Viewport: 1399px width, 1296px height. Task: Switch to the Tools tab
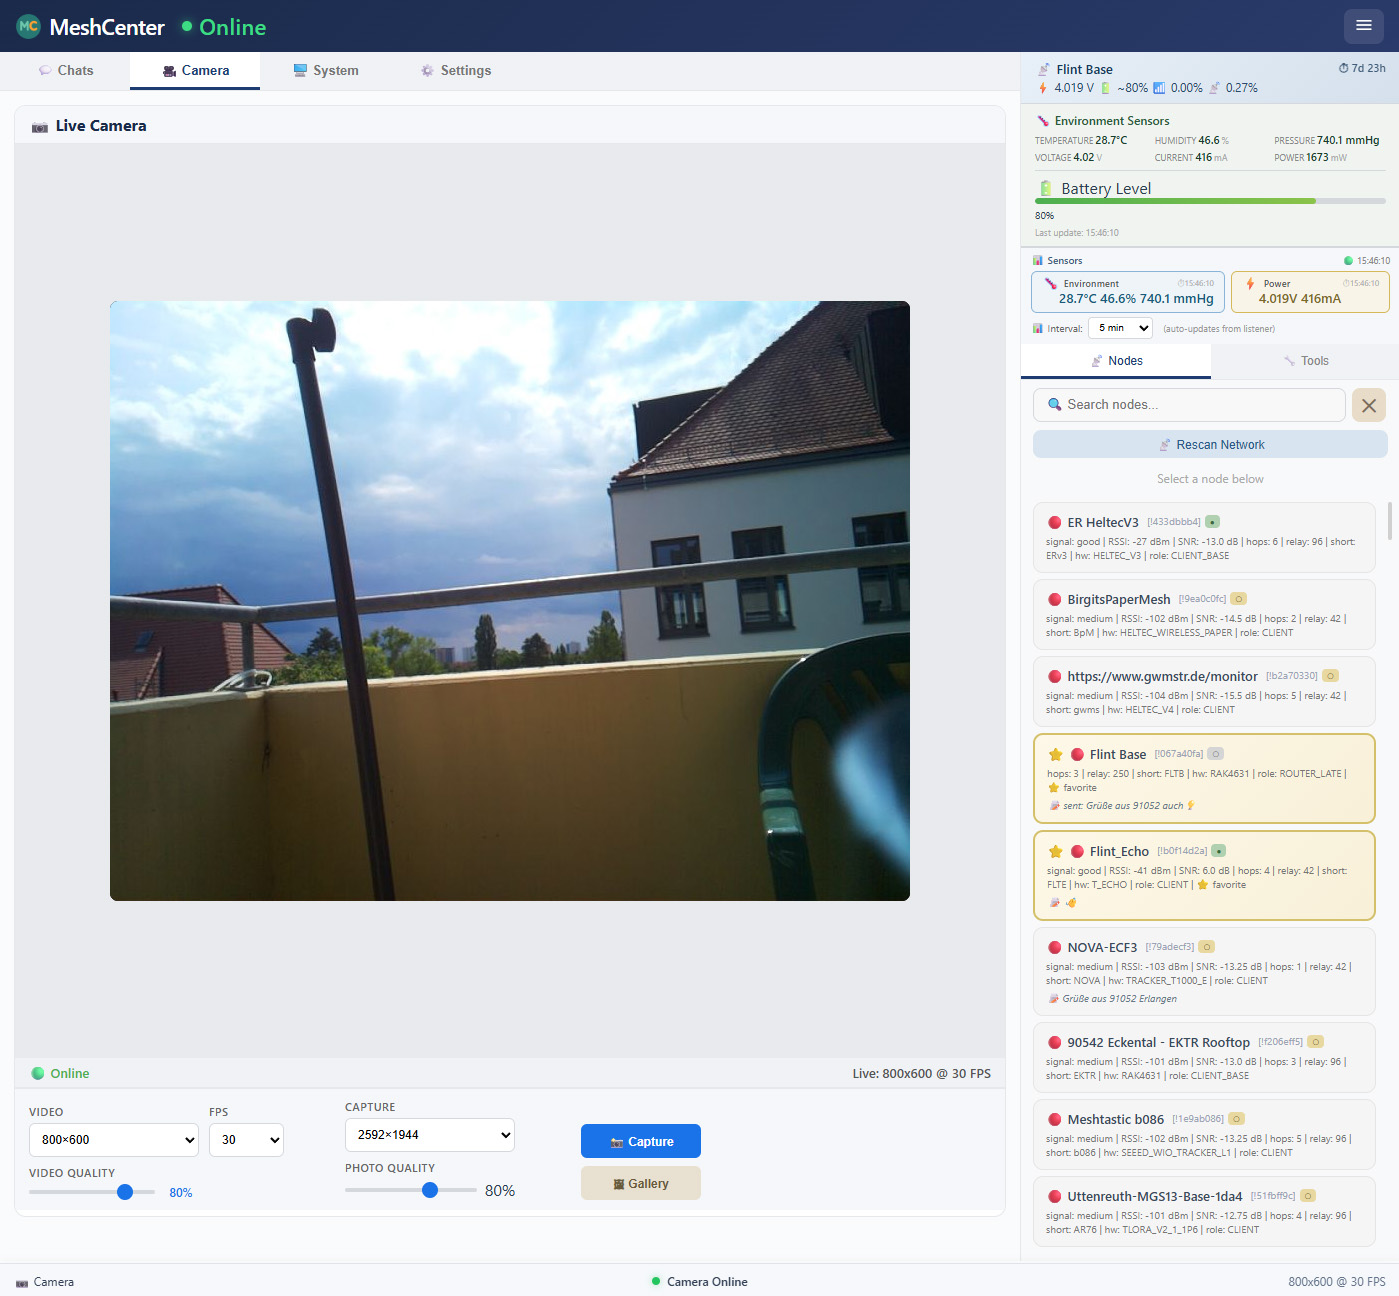(1305, 361)
